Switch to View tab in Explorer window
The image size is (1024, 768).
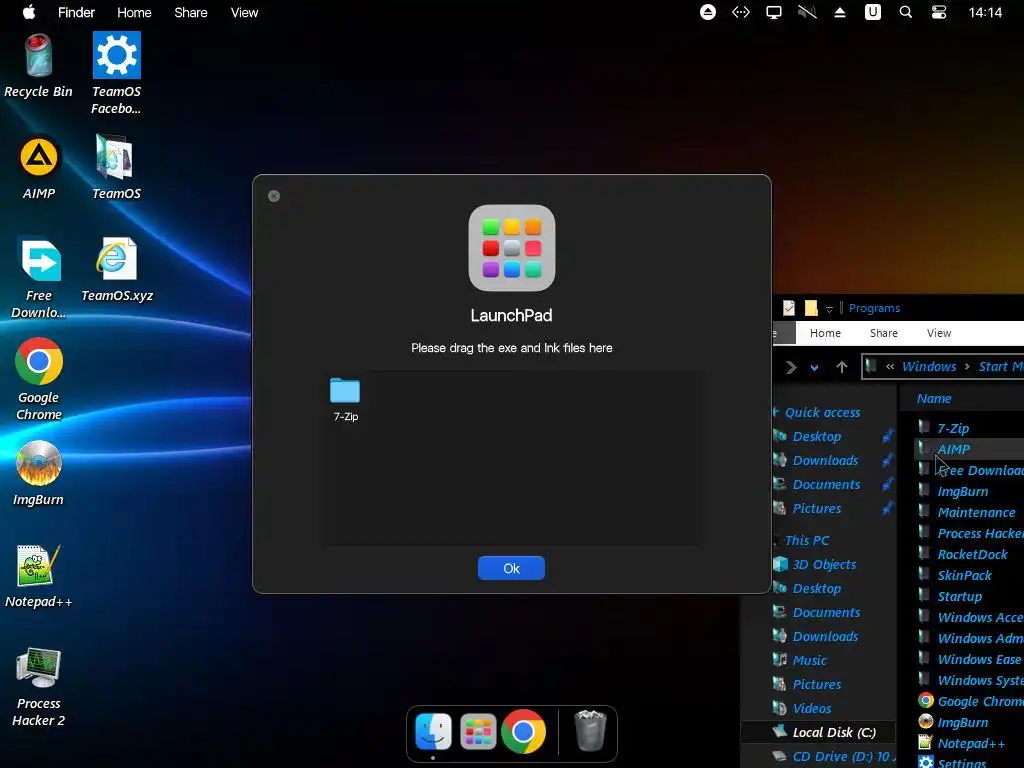[x=939, y=333]
